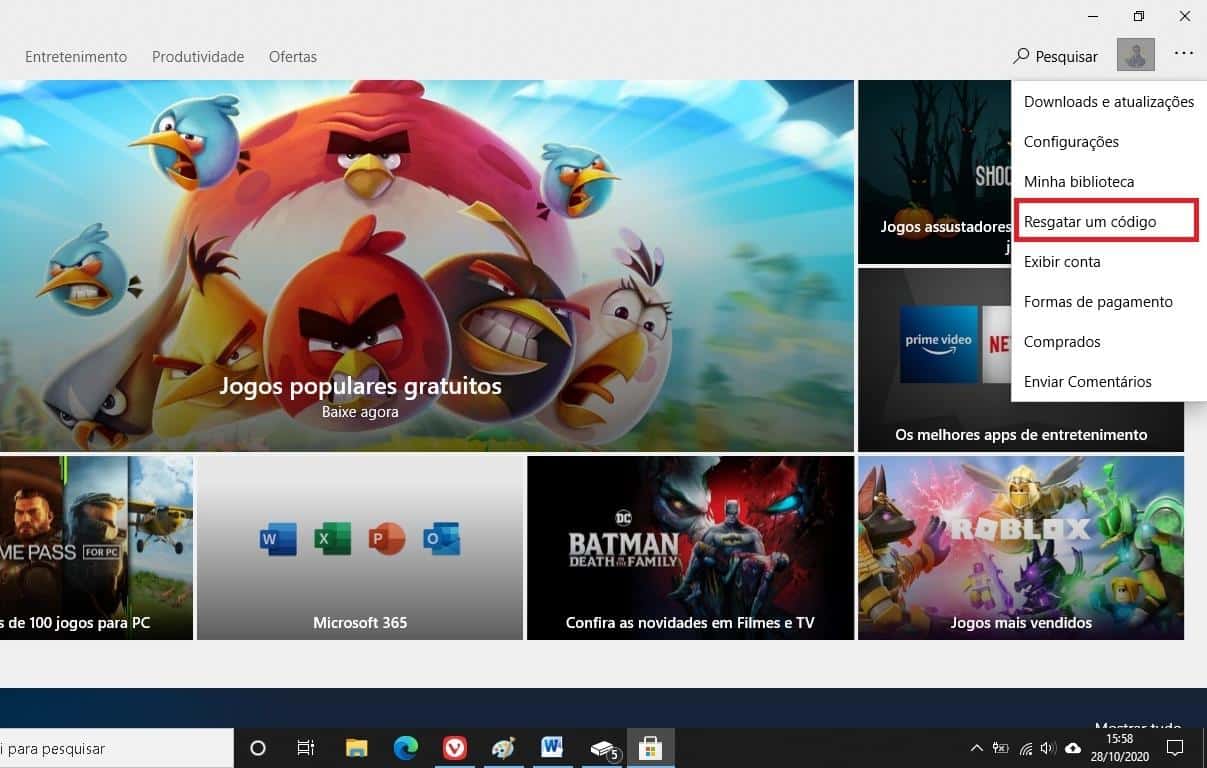Screen dimensions: 1207x768
Task: Launch Vivaldi browser from the taskbar
Action: coord(455,748)
